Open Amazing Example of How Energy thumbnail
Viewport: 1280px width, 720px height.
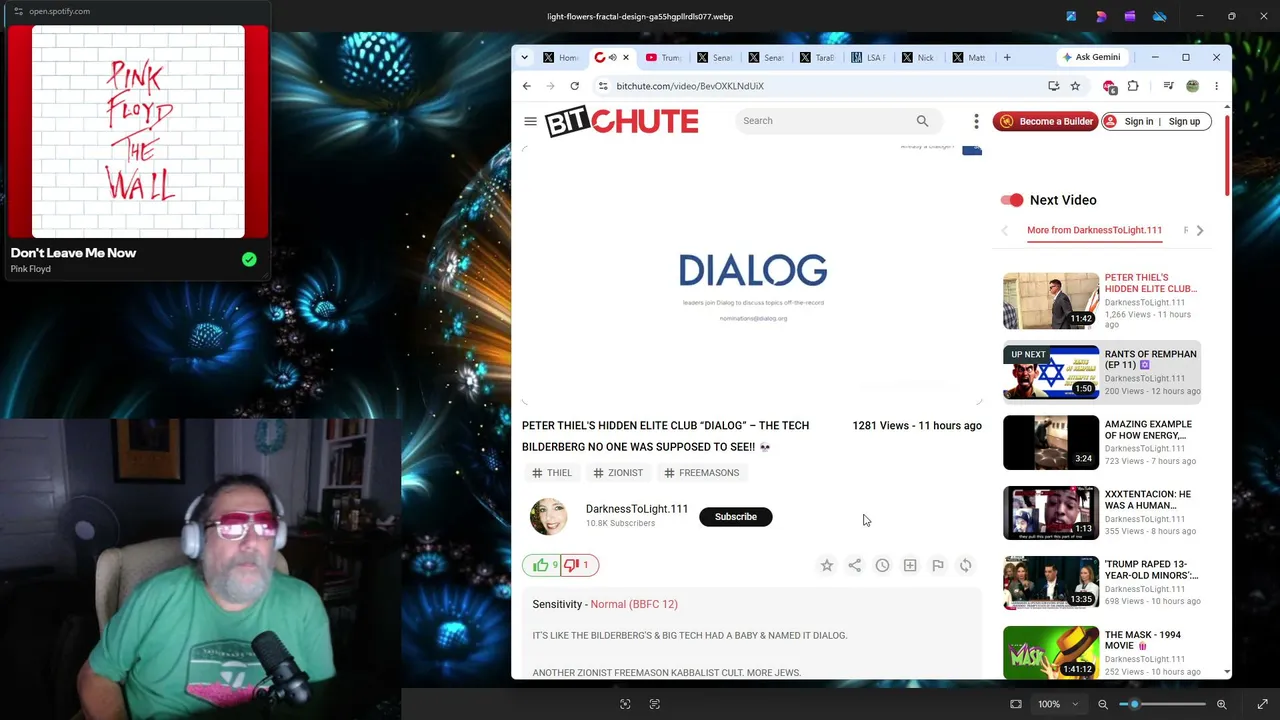(x=1051, y=442)
